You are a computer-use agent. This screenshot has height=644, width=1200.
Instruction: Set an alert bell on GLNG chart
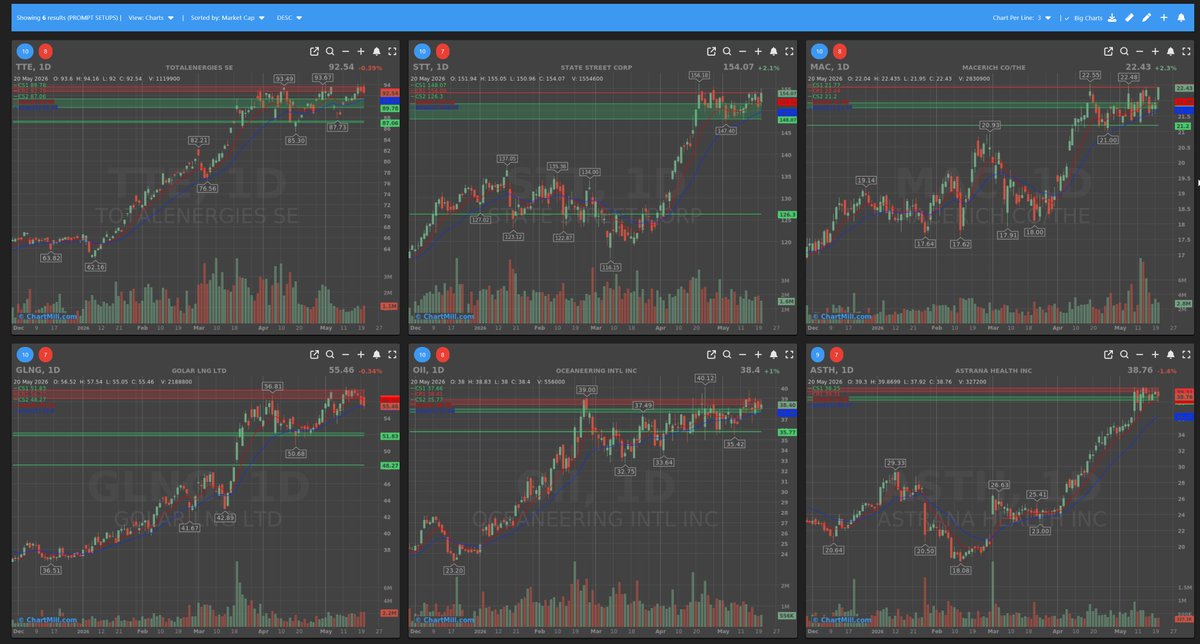pos(376,354)
